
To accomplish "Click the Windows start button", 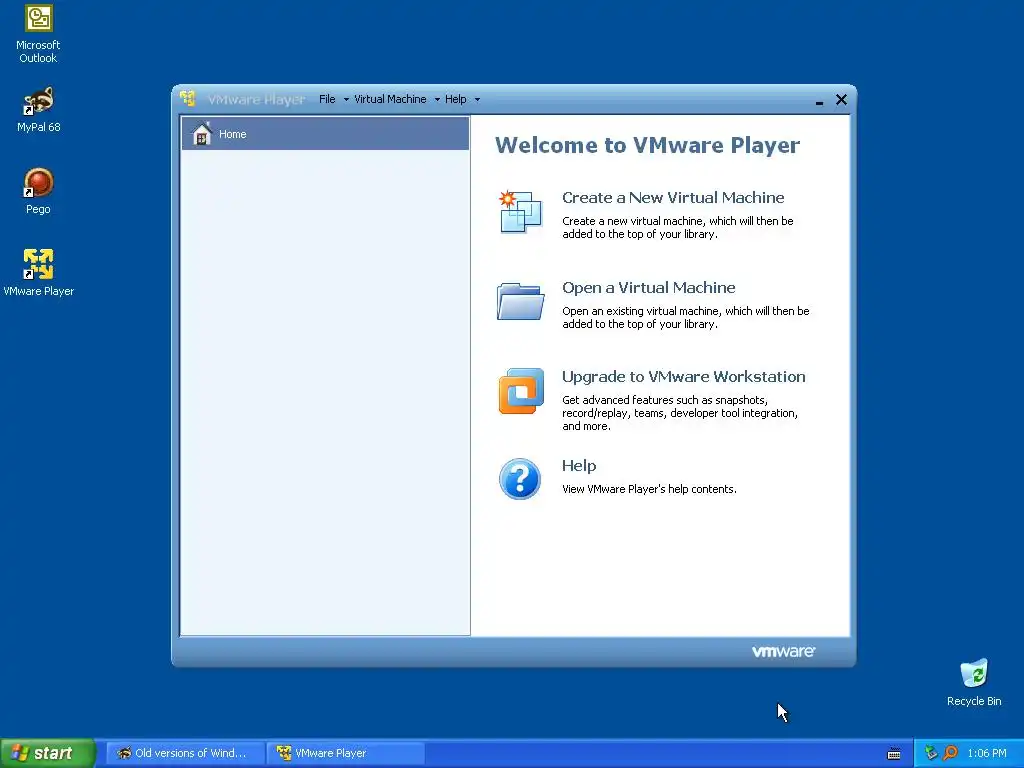I will click(x=48, y=753).
